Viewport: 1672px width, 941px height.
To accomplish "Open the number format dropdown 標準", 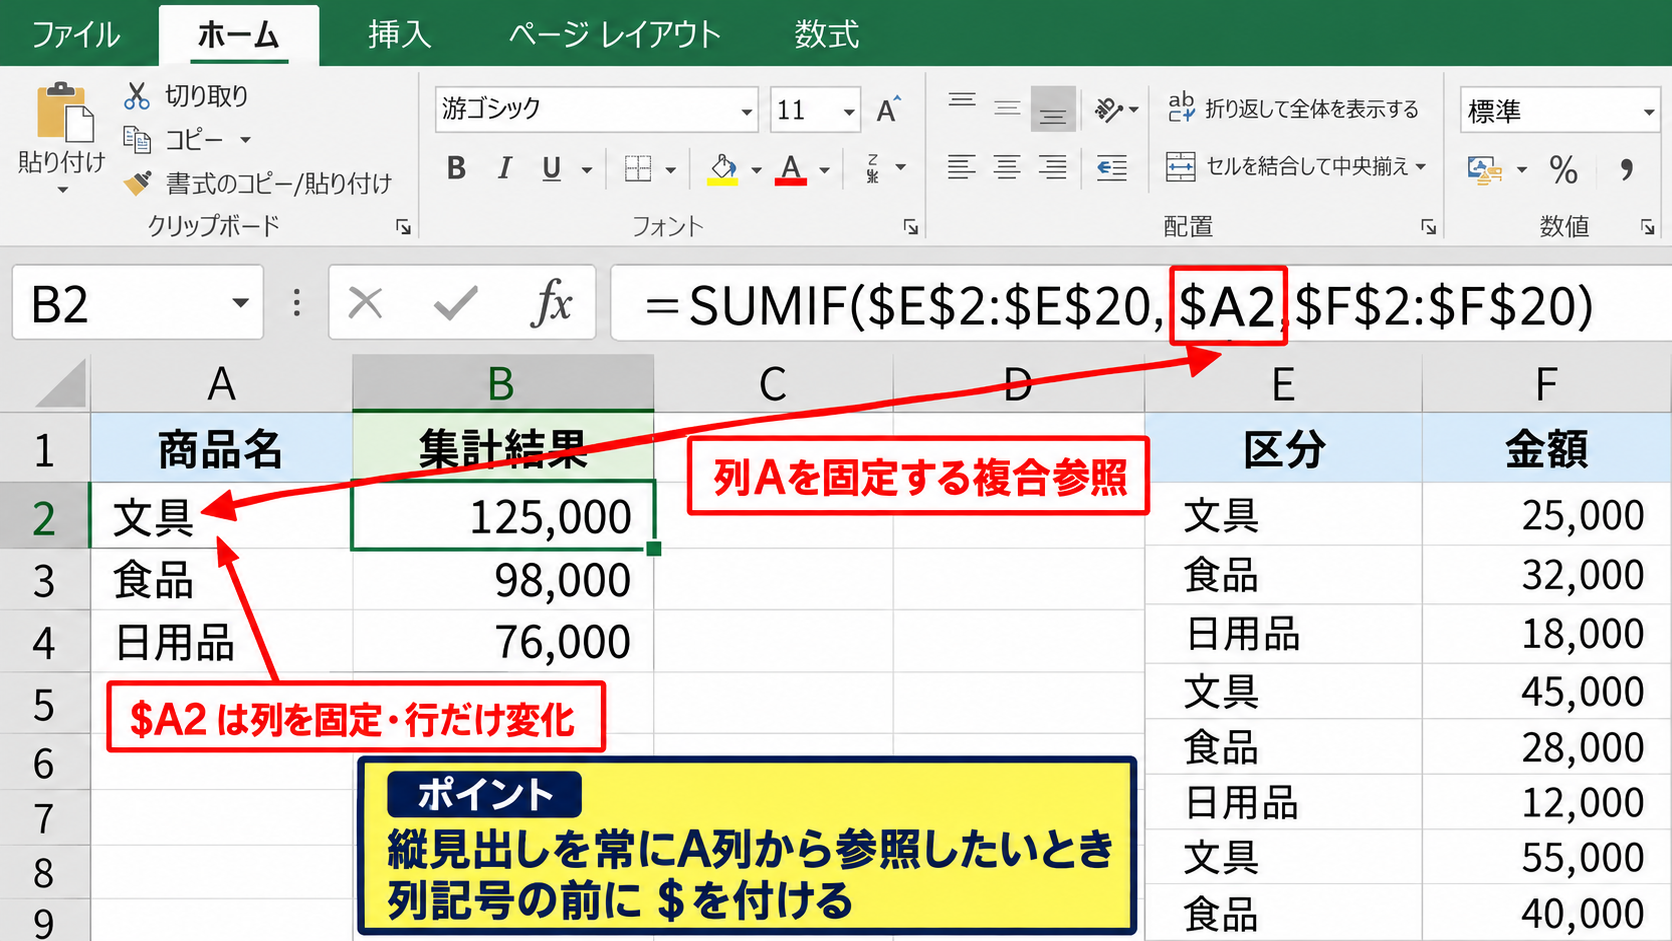I will tap(1648, 111).
